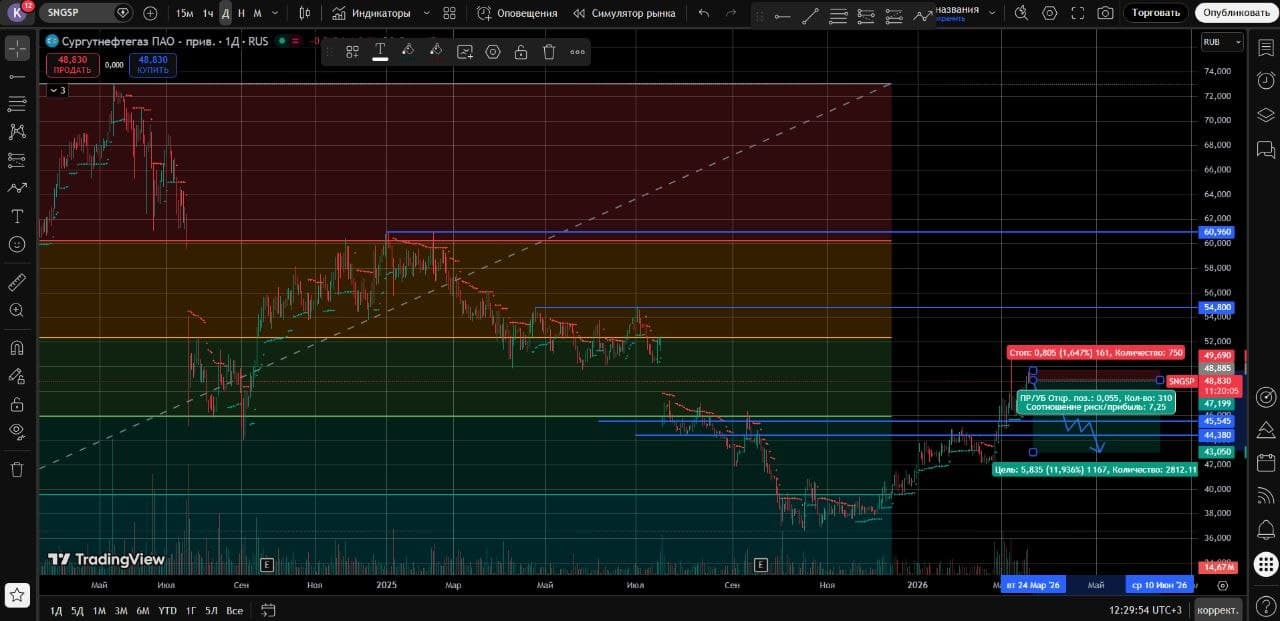
Task: Switch to the YTD date range
Action: point(168,610)
